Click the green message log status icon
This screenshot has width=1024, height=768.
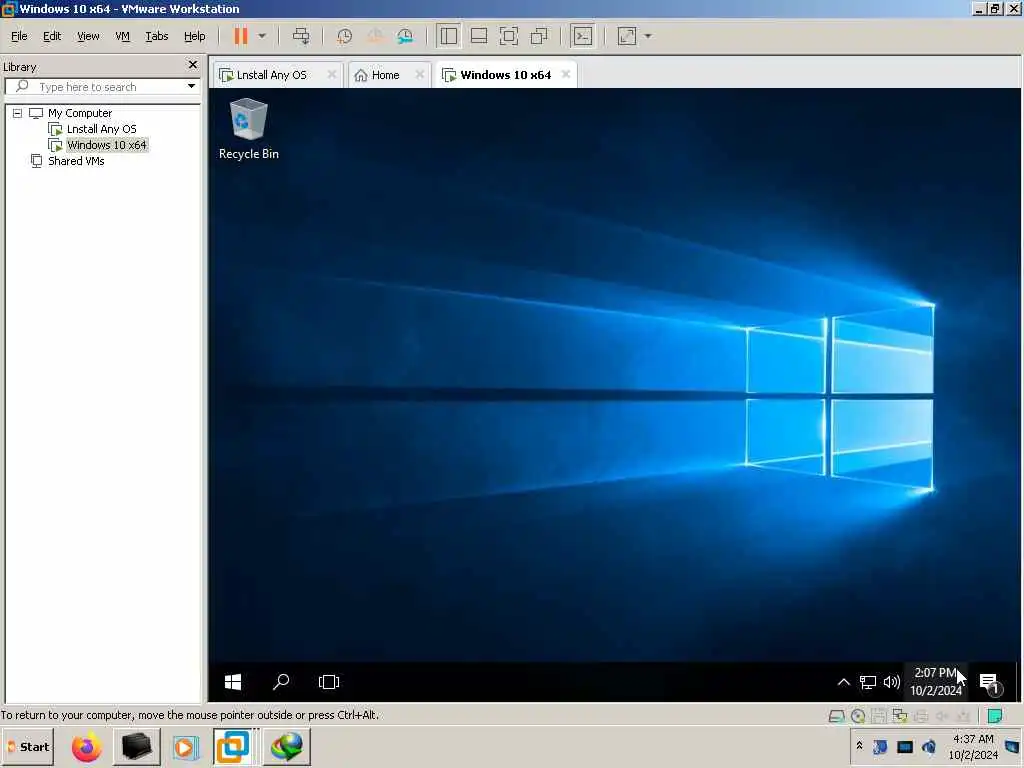tap(995, 716)
